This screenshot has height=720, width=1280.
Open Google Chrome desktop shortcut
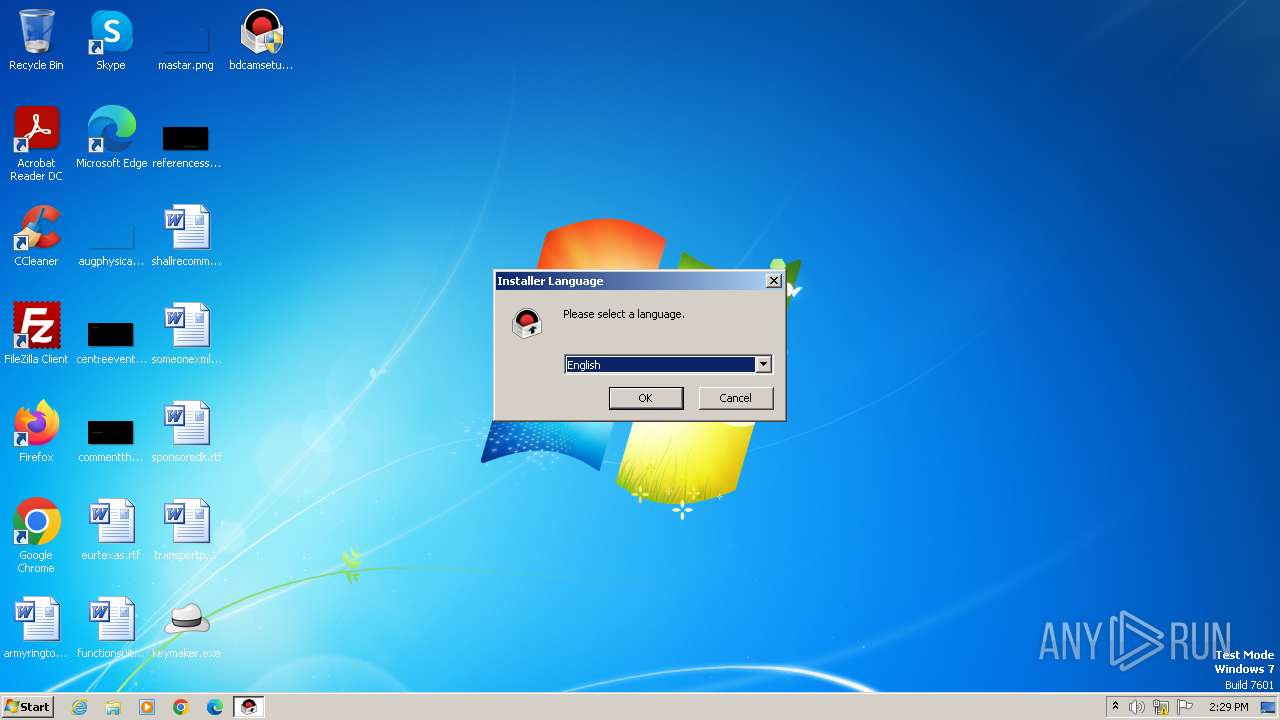tap(36, 536)
